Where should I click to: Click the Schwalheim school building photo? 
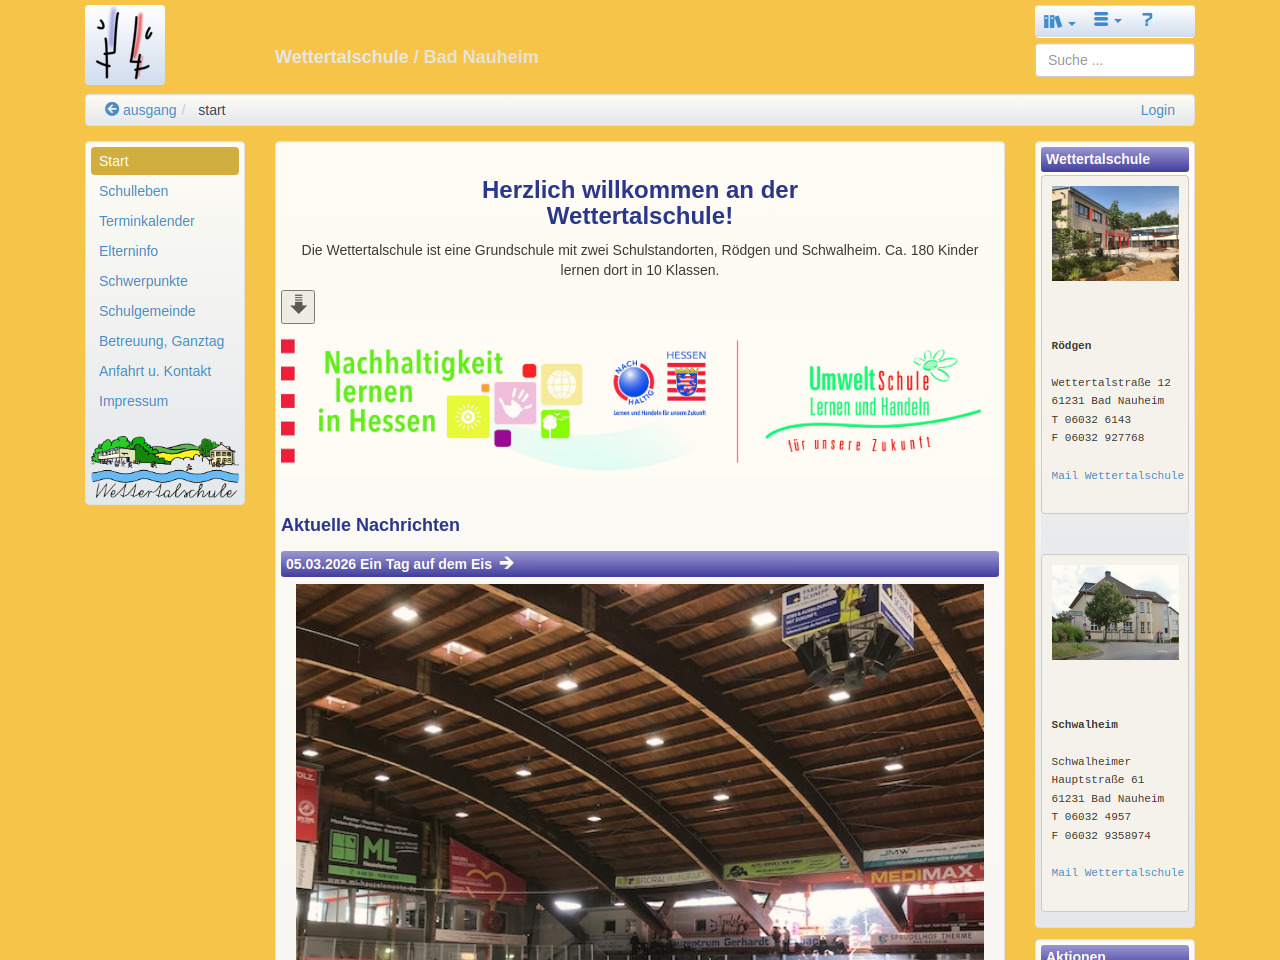point(1115,612)
